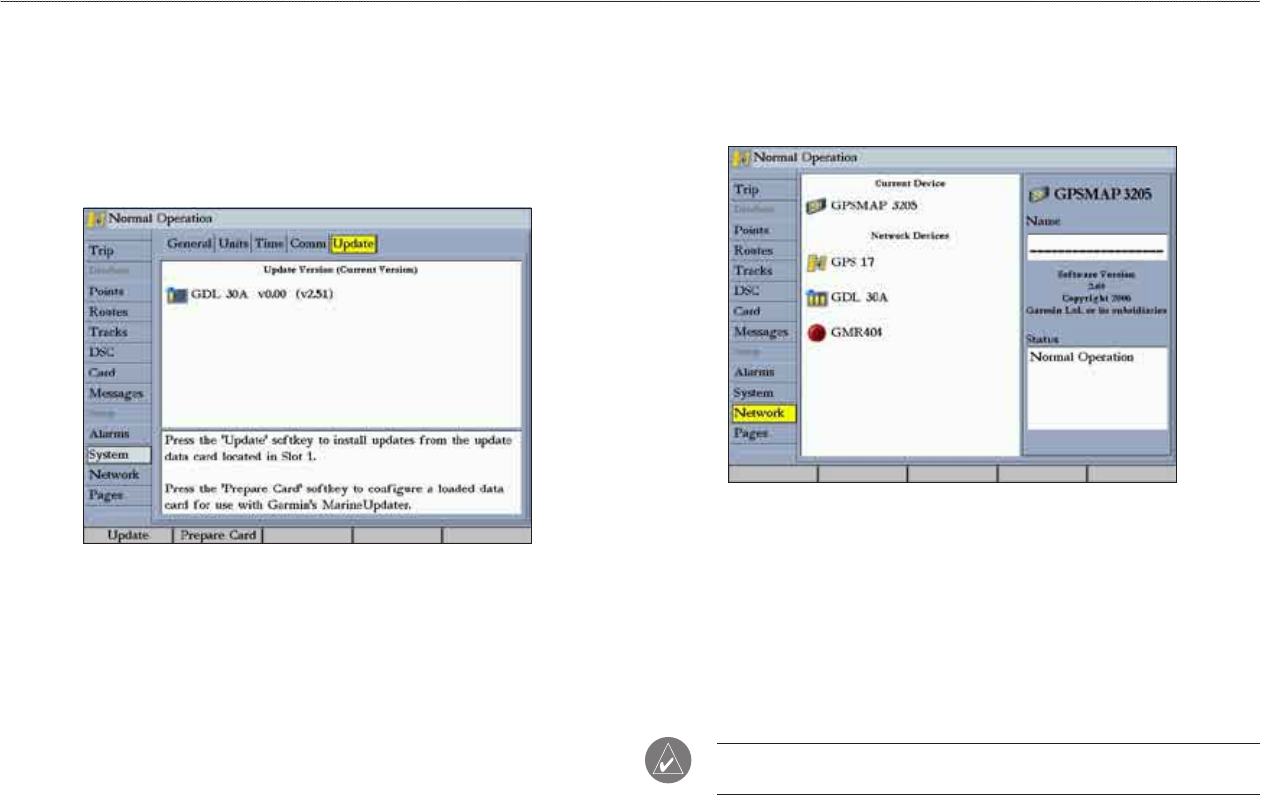Click the 'Network Devices' heading
Viewport: 1261px width, 795px height.
908,235
